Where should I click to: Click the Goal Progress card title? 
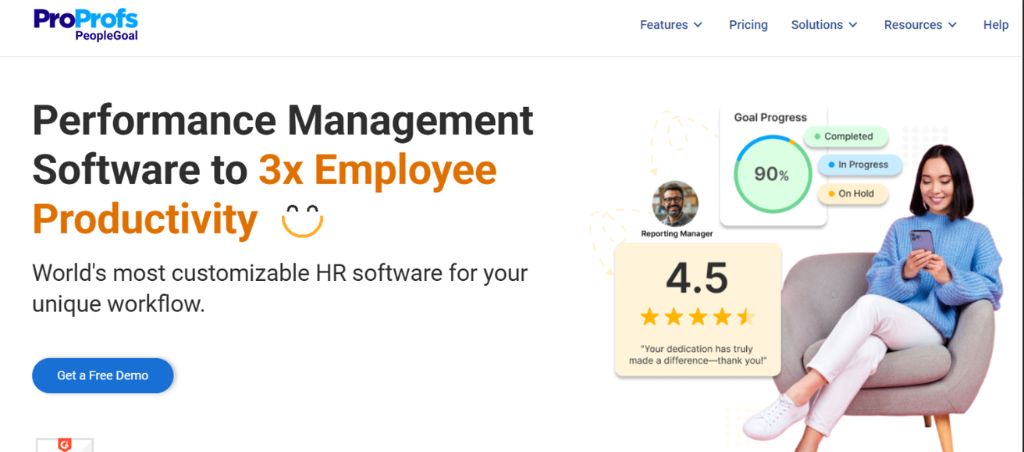(770, 117)
